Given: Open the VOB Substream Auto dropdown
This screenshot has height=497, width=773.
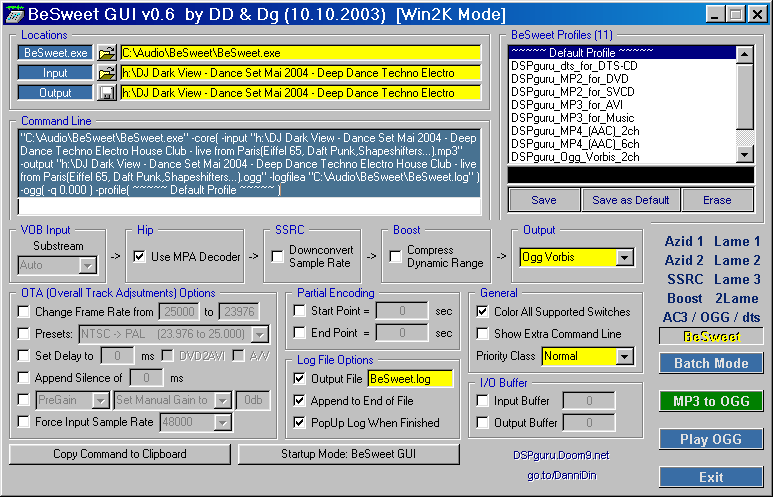Looking at the screenshot, I should click(x=87, y=265).
